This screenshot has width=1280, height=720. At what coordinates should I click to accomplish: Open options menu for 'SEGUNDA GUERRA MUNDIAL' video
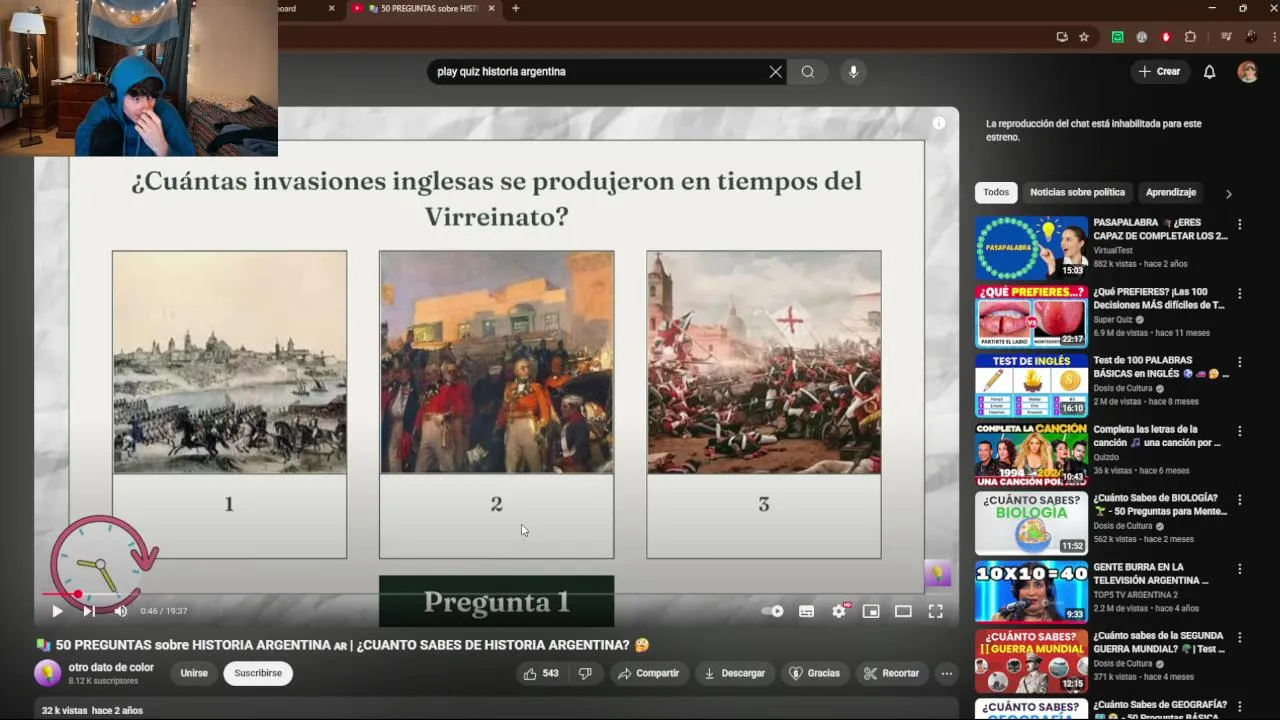pyautogui.click(x=1240, y=638)
